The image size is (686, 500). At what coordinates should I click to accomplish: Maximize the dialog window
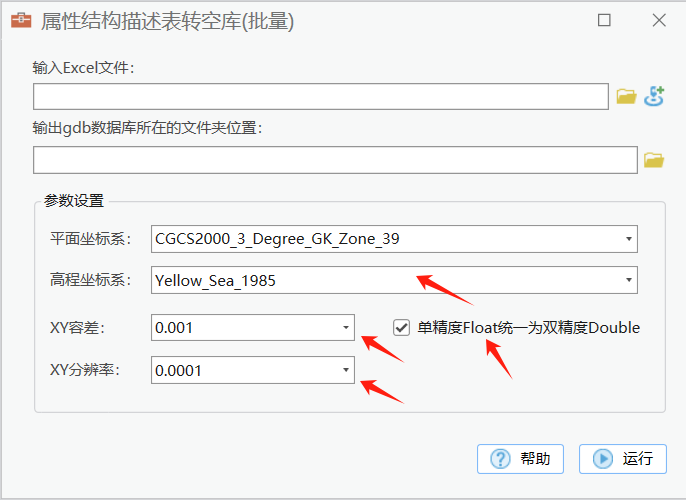[x=604, y=20]
